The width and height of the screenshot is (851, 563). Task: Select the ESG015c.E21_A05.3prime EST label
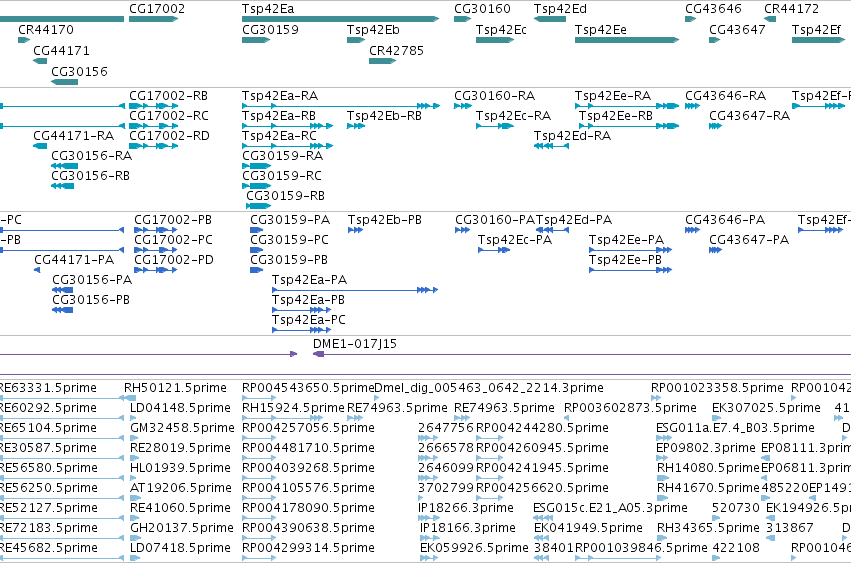tap(610, 508)
